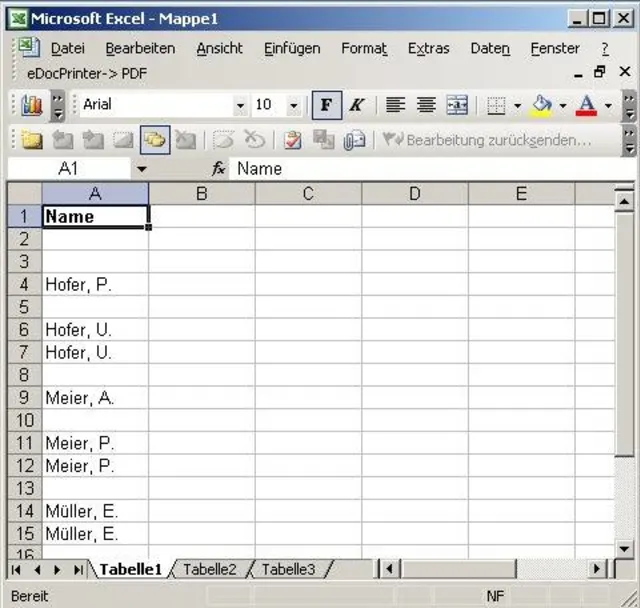640x608 pixels.
Task: Click the borders icon
Action: point(496,106)
